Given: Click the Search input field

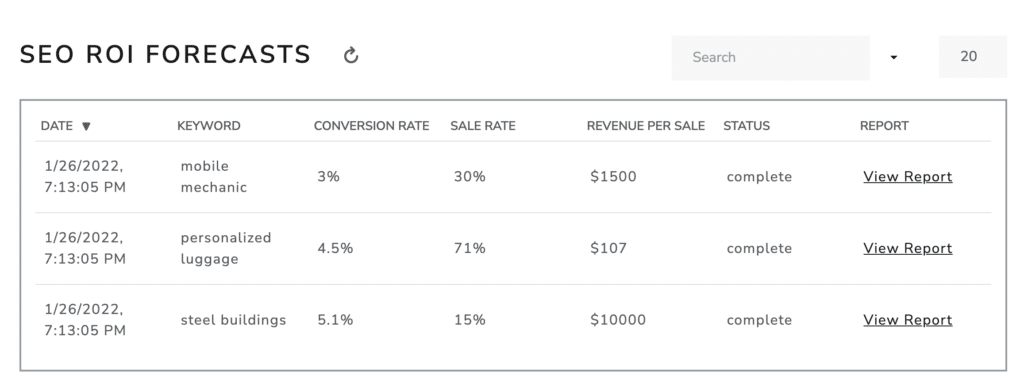Looking at the screenshot, I should click(770, 58).
